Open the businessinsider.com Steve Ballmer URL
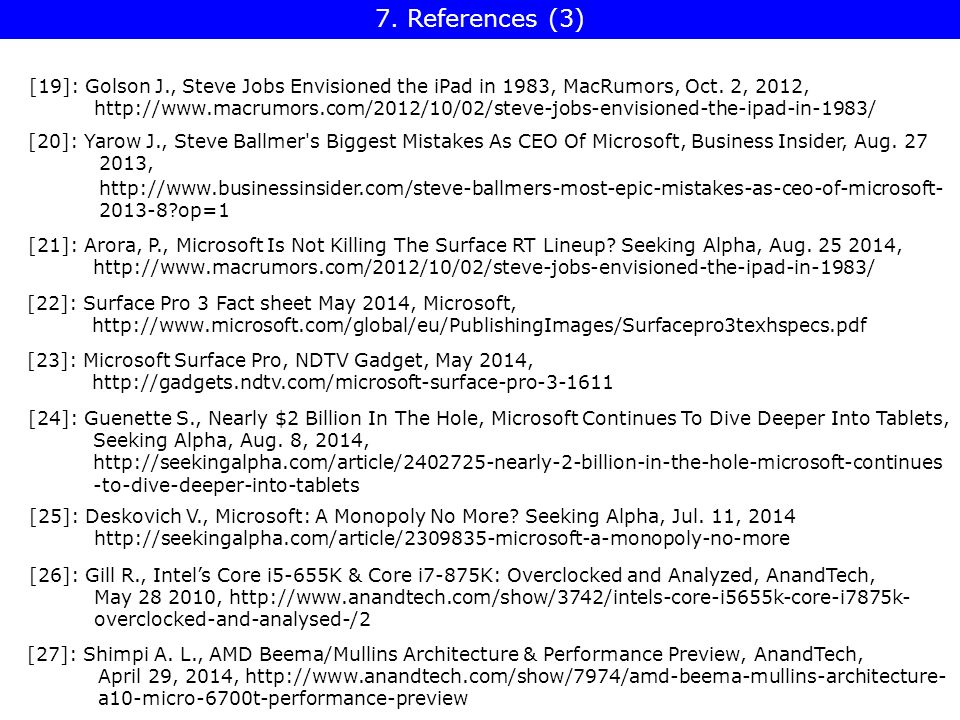960x720 pixels. [521, 188]
